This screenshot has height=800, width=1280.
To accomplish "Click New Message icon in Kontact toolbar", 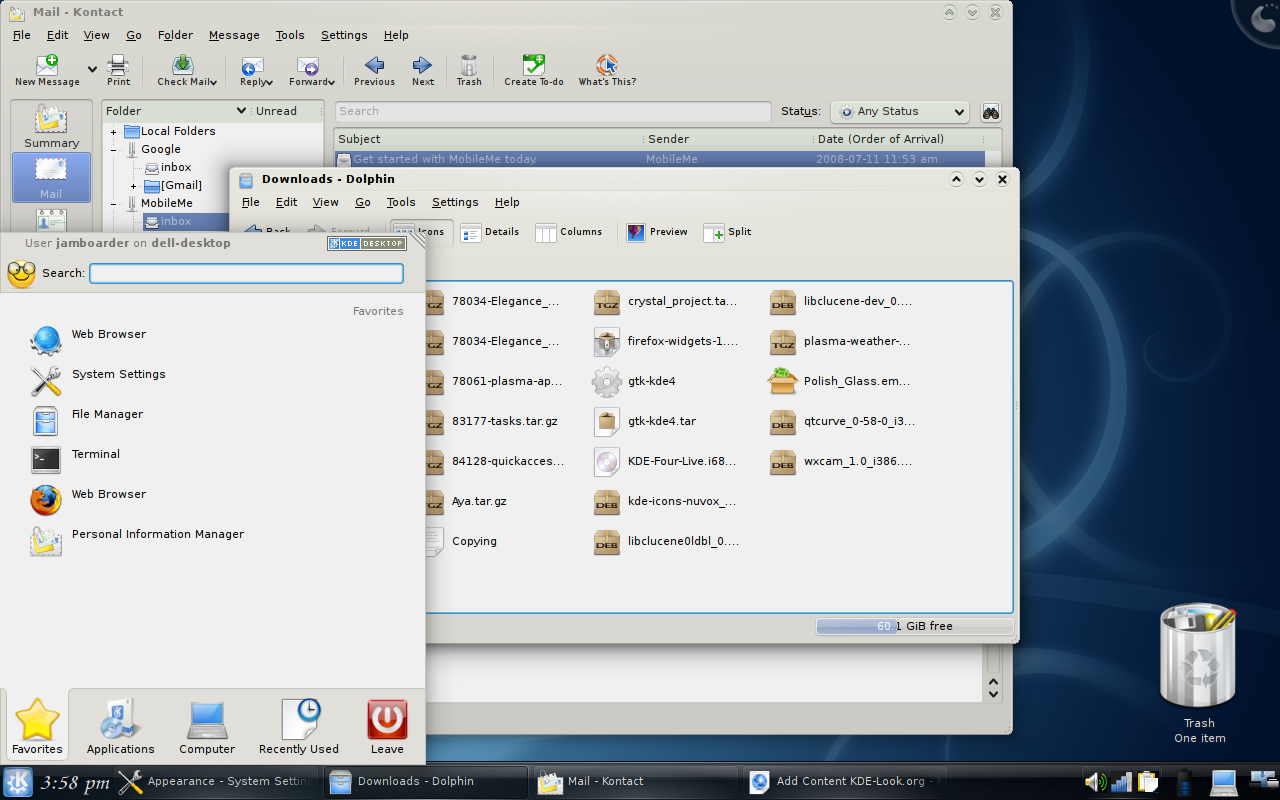I will 47,66.
